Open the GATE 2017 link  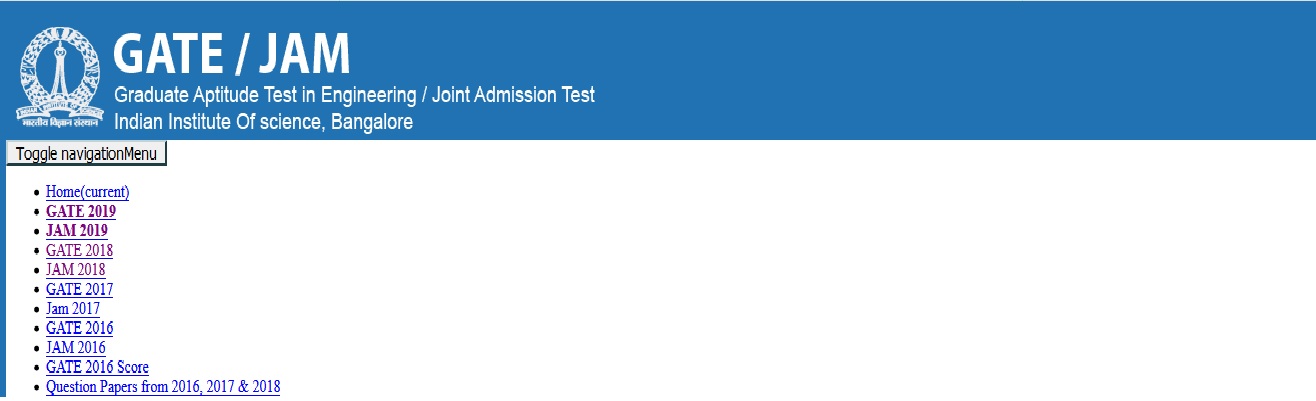79,289
